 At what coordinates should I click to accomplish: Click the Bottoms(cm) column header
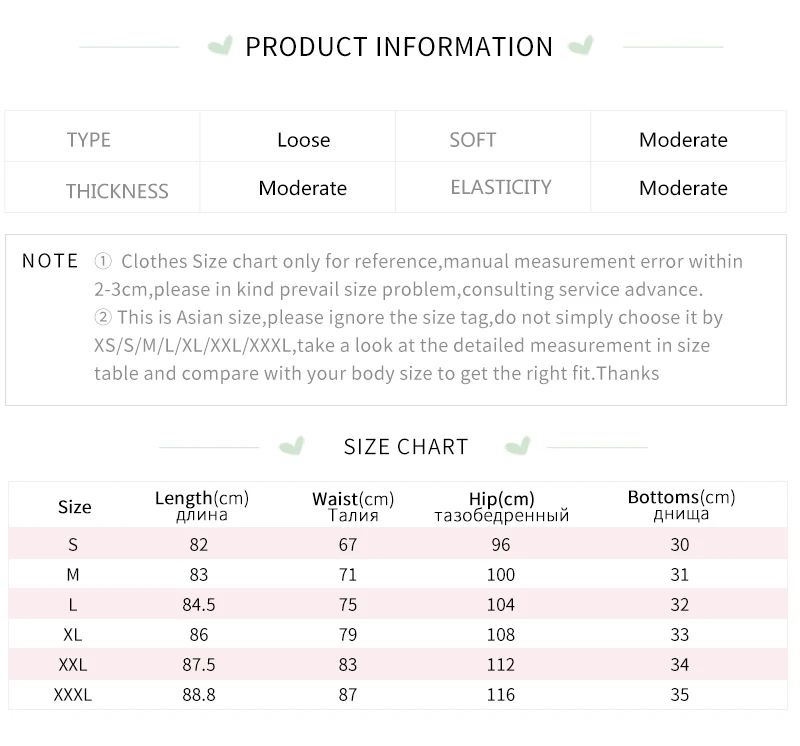click(681, 505)
